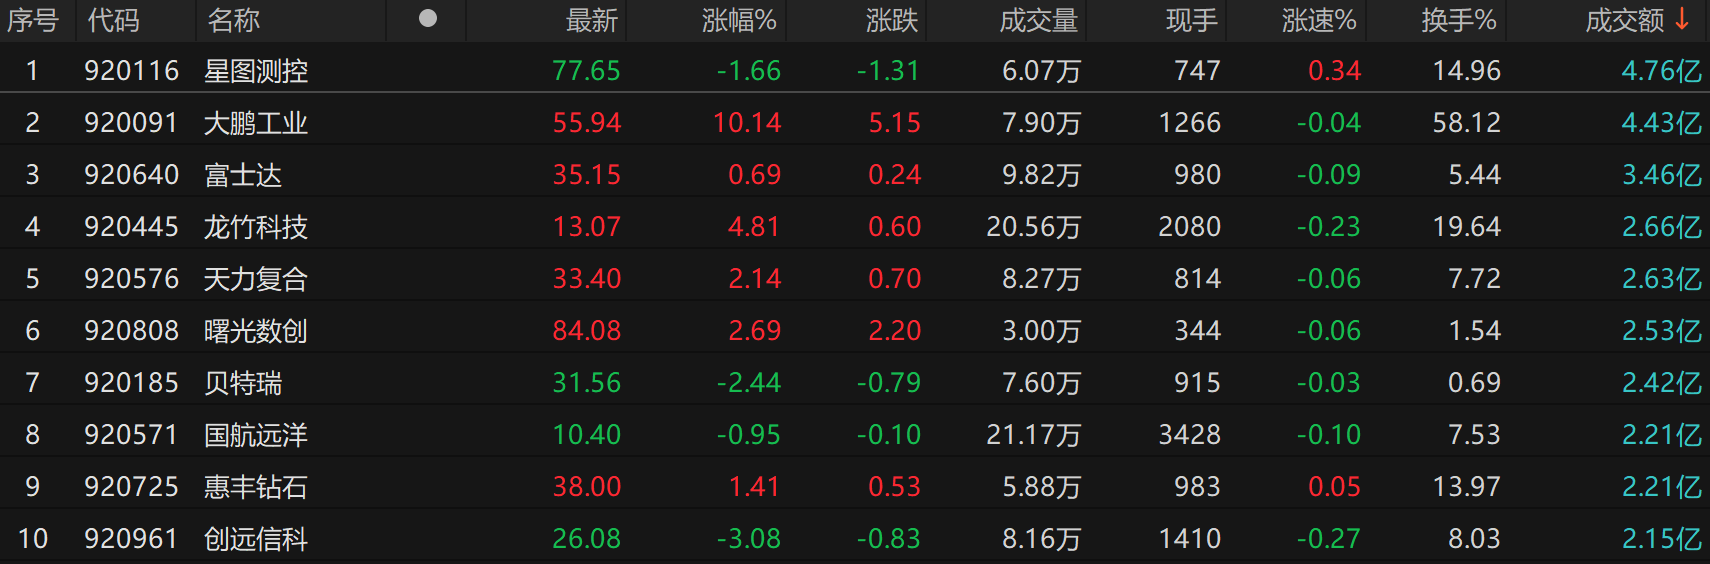Click the 最新 column header
Viewport: 1710px width, 564px height.
pos(591,20)
